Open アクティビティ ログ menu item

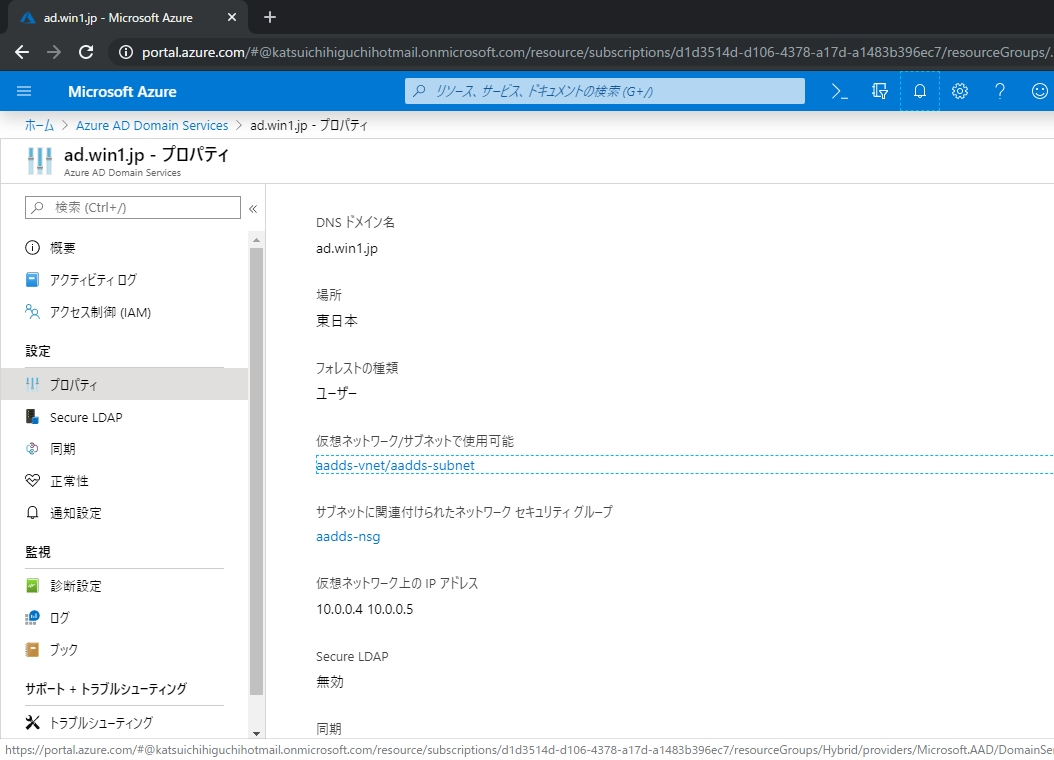pos(125,280)
